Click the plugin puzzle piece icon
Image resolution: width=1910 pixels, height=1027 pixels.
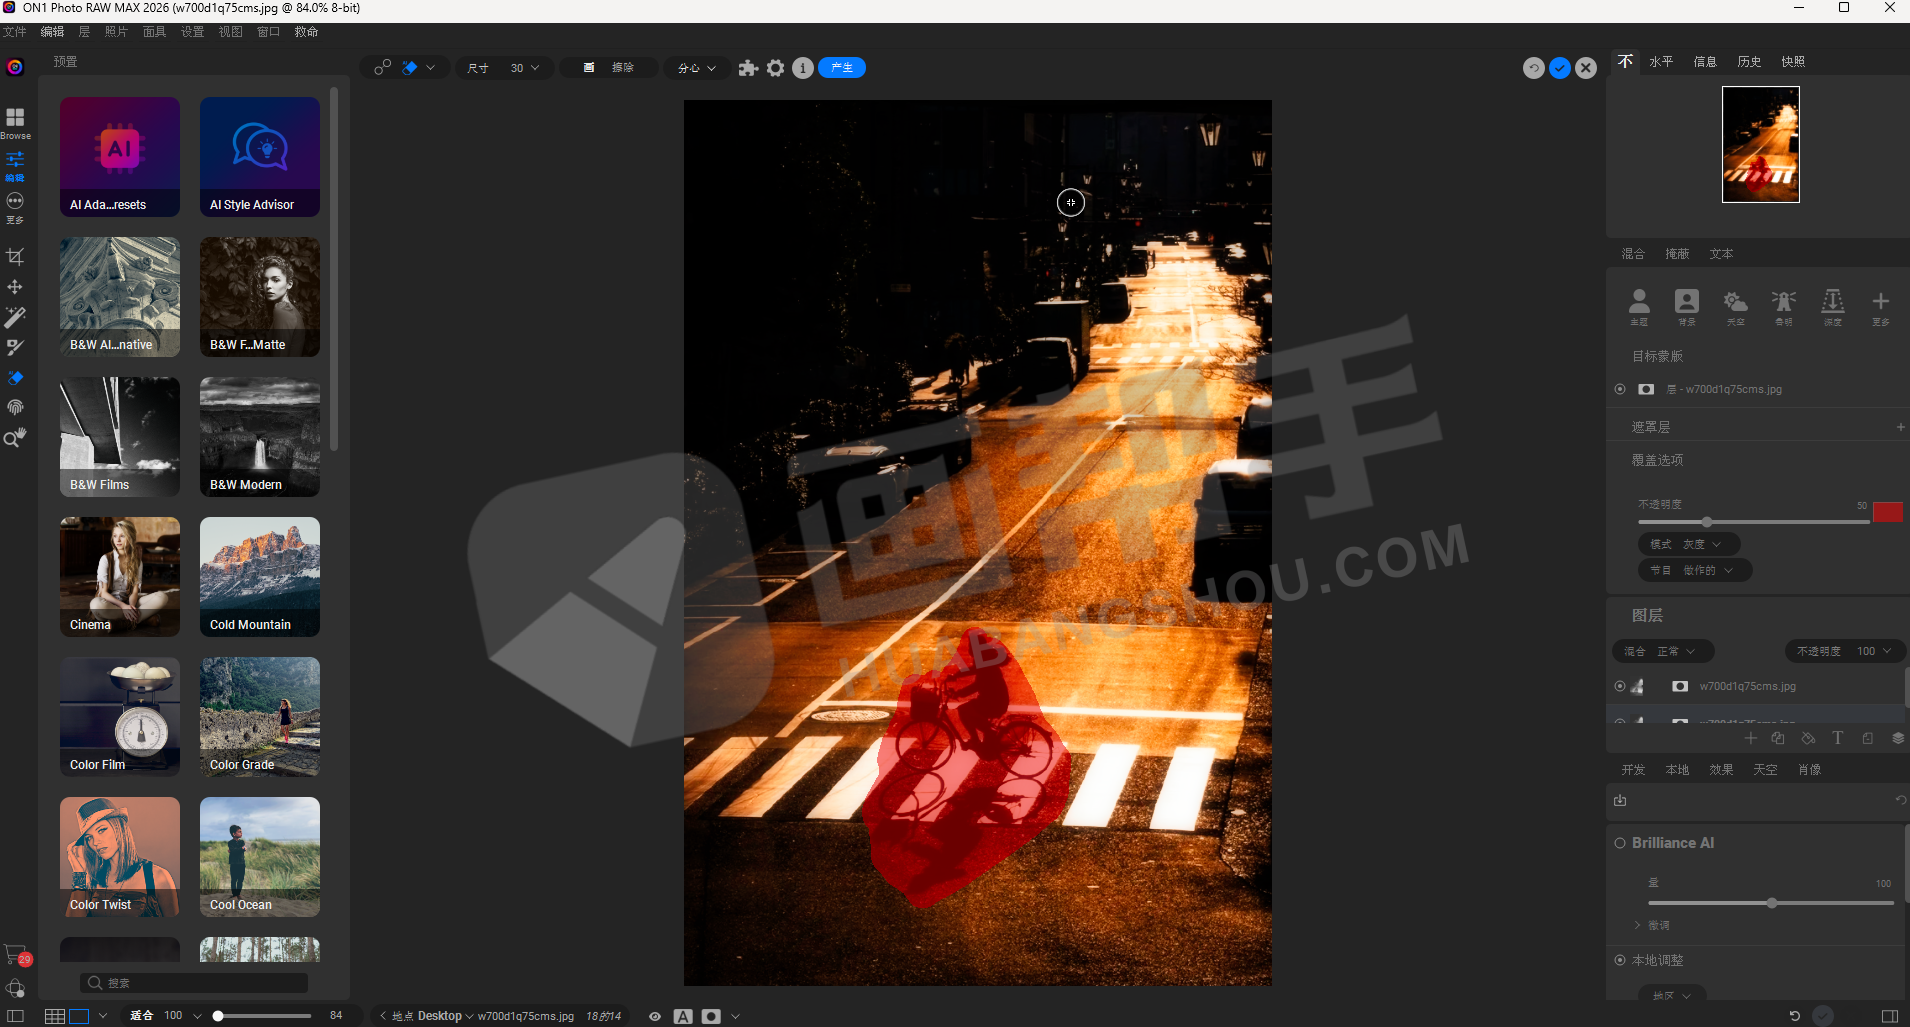[748, 68]
